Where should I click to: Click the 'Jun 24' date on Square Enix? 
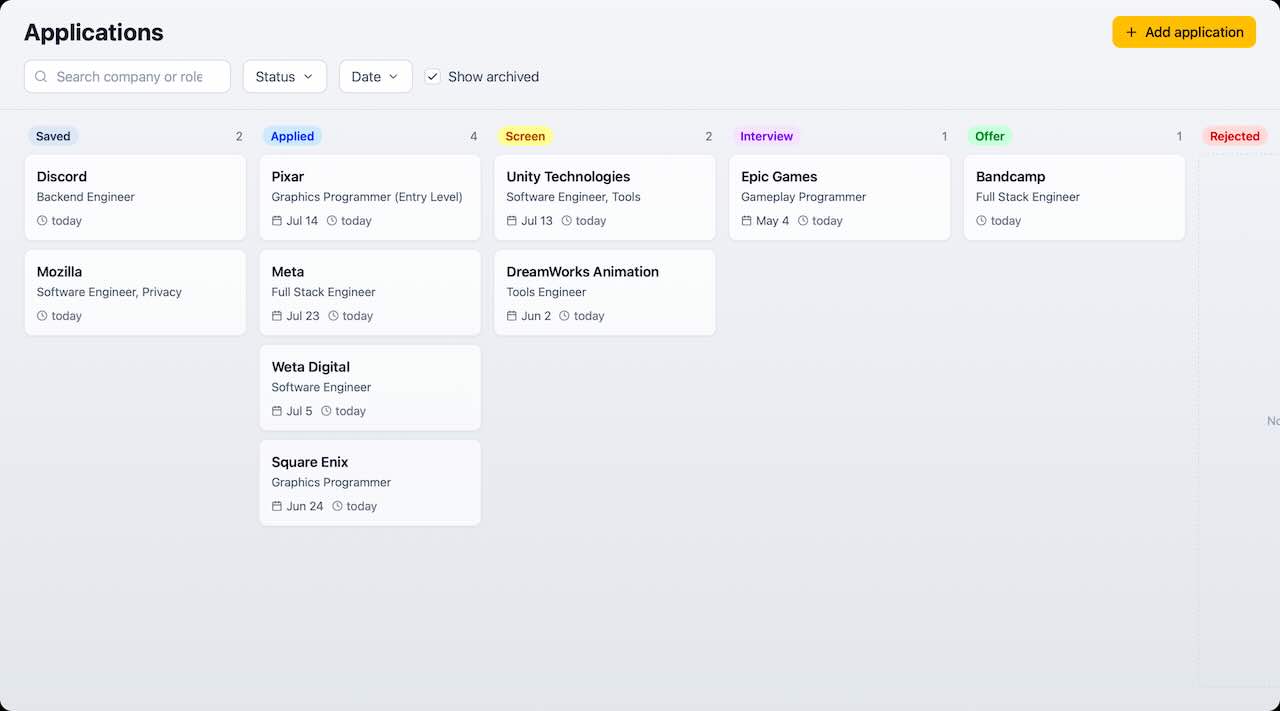click(305, 506)
